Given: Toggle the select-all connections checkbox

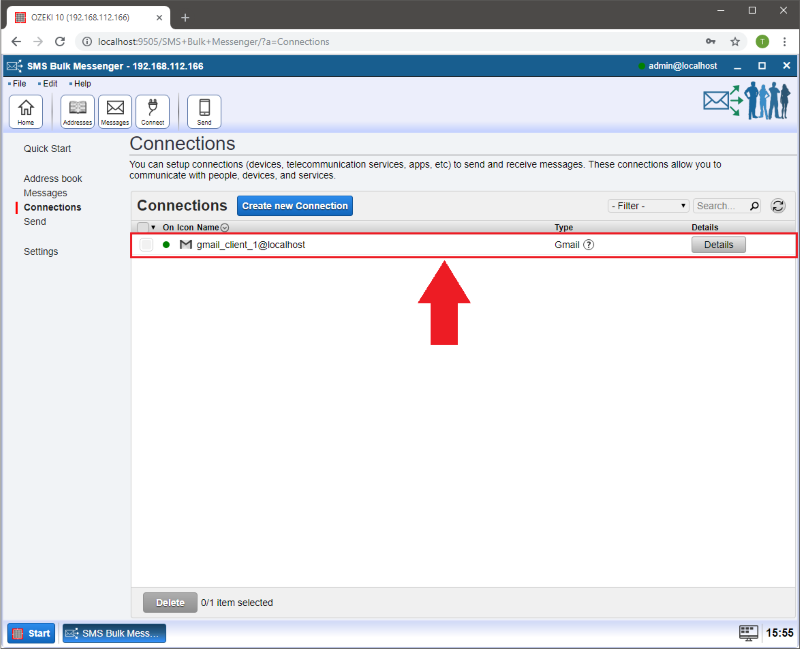Looking at the screenshot, I should pyautogui.click(x=142, y=228).
